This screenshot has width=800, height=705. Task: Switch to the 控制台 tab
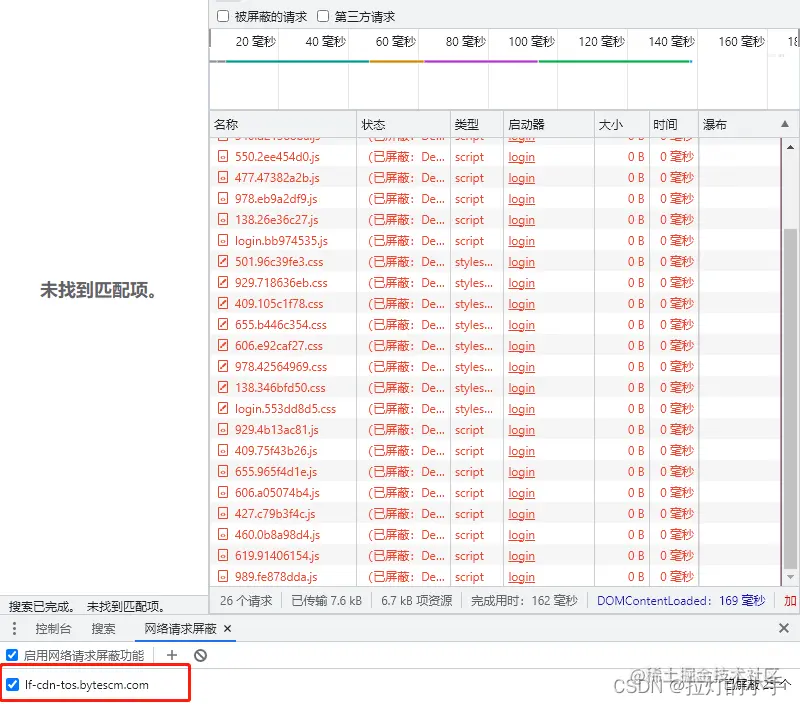pos(53,628)
